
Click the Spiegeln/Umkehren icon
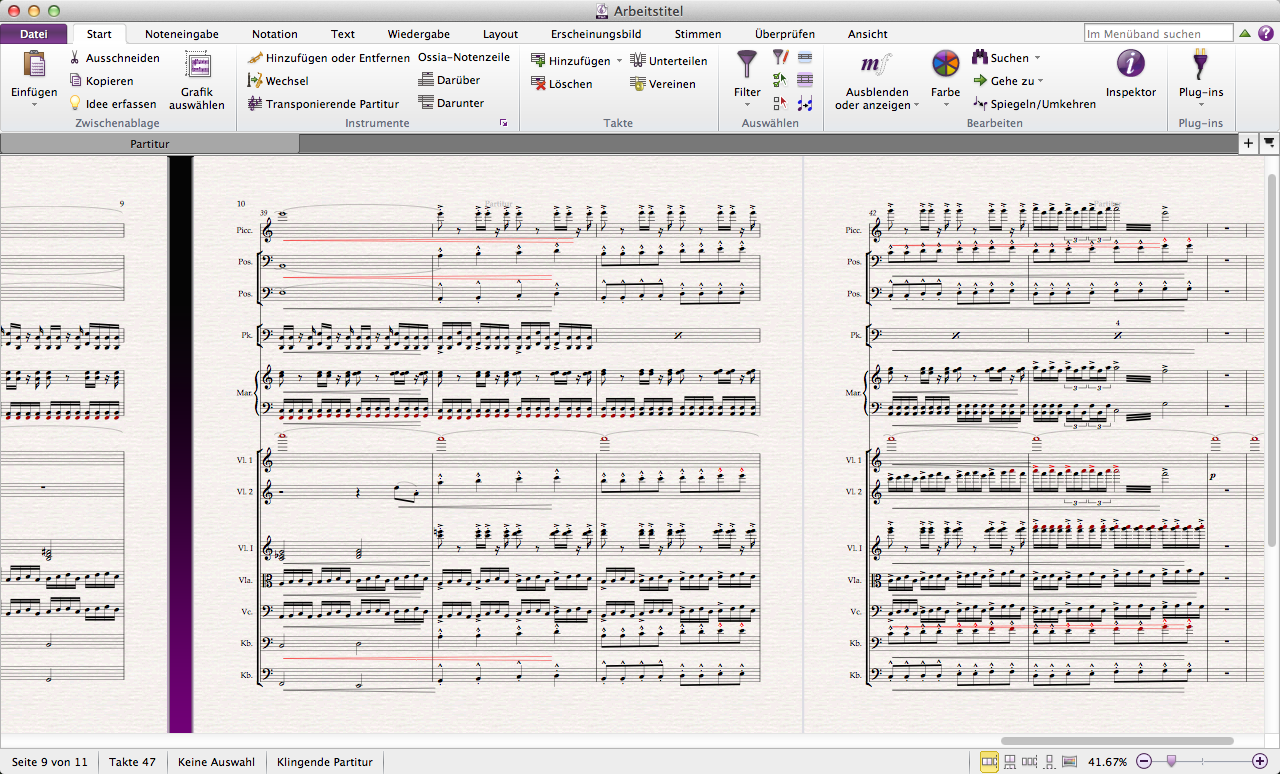980,104
